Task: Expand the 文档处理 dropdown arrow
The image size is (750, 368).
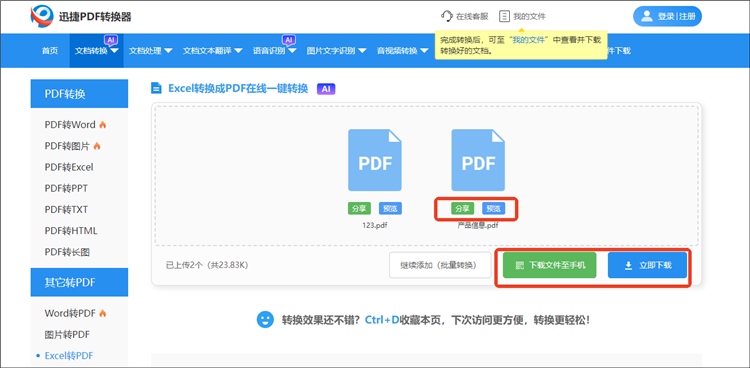Action: pos(168,51)
